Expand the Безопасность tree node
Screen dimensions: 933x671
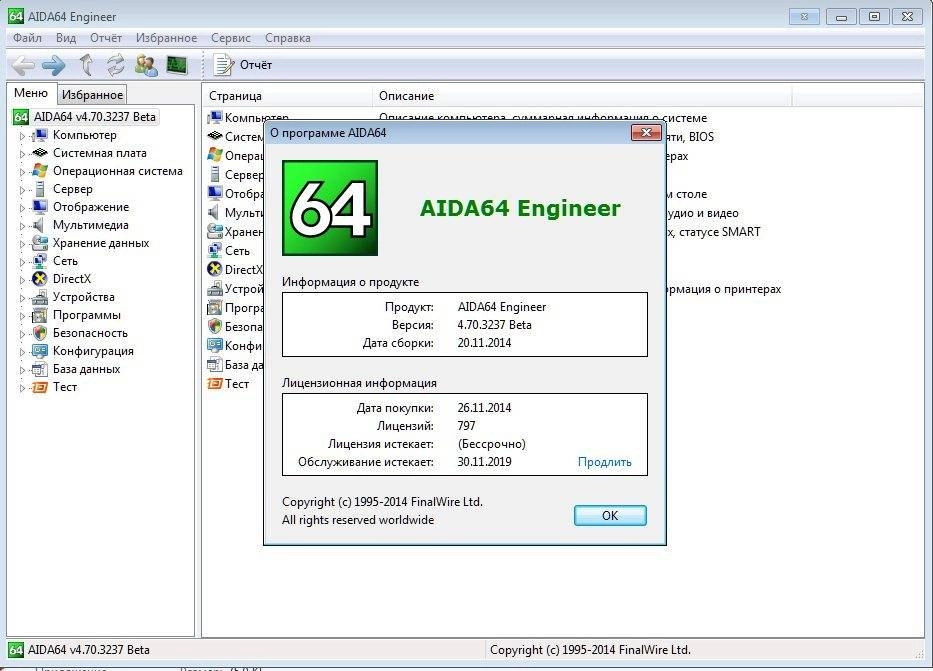[23, 334]
